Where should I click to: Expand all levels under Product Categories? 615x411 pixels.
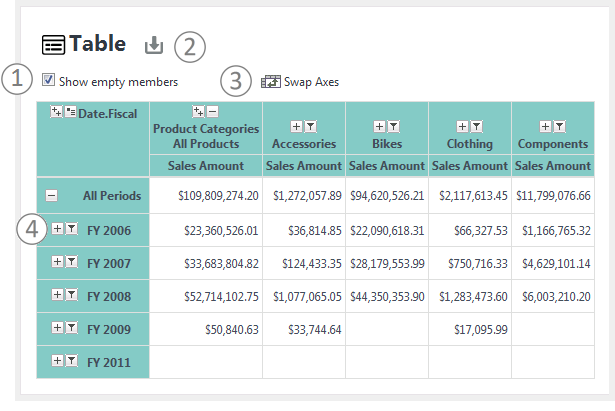coord(198,111)
